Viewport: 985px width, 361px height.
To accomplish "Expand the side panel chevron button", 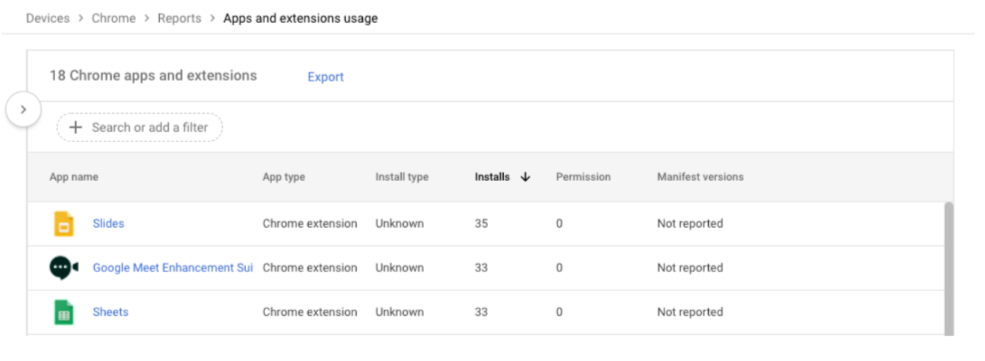I will (x=23, y=109).
